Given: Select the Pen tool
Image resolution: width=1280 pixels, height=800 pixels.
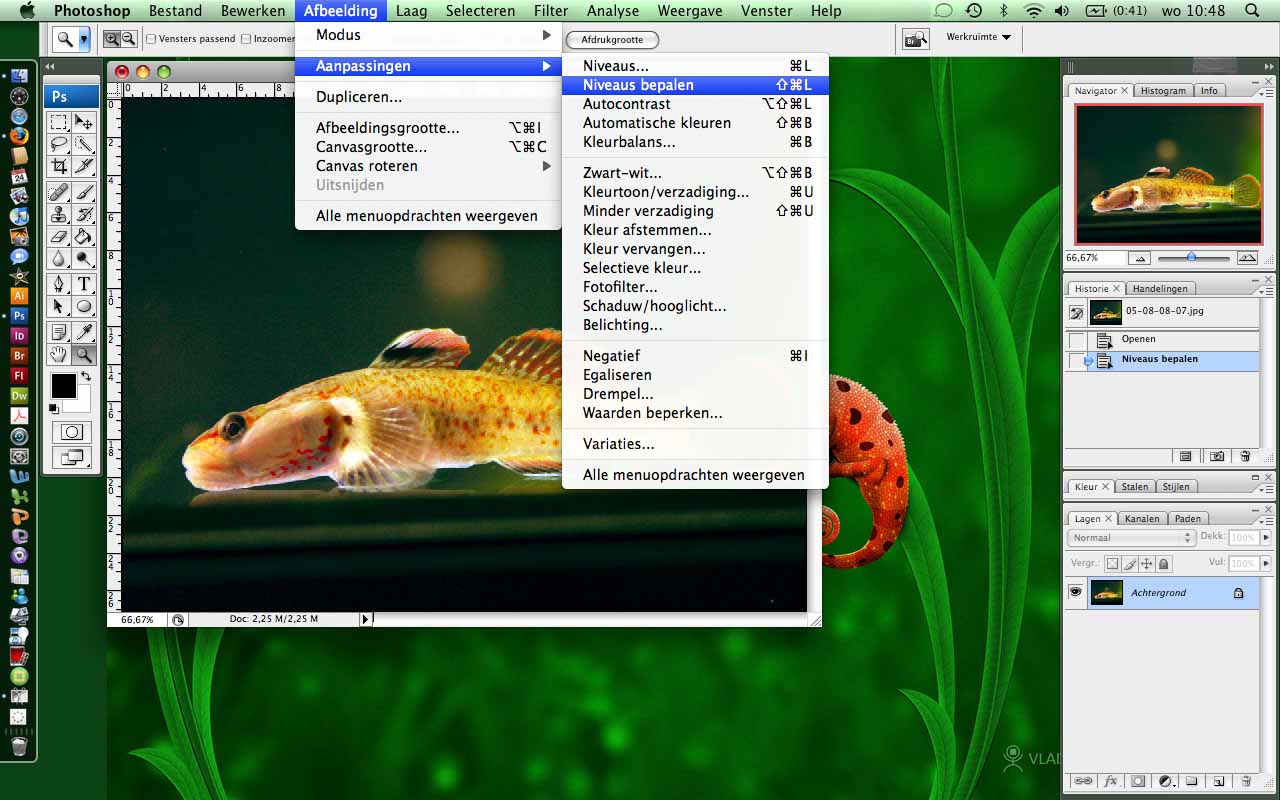Looking at the screenshot, I should tap(59, 284).
